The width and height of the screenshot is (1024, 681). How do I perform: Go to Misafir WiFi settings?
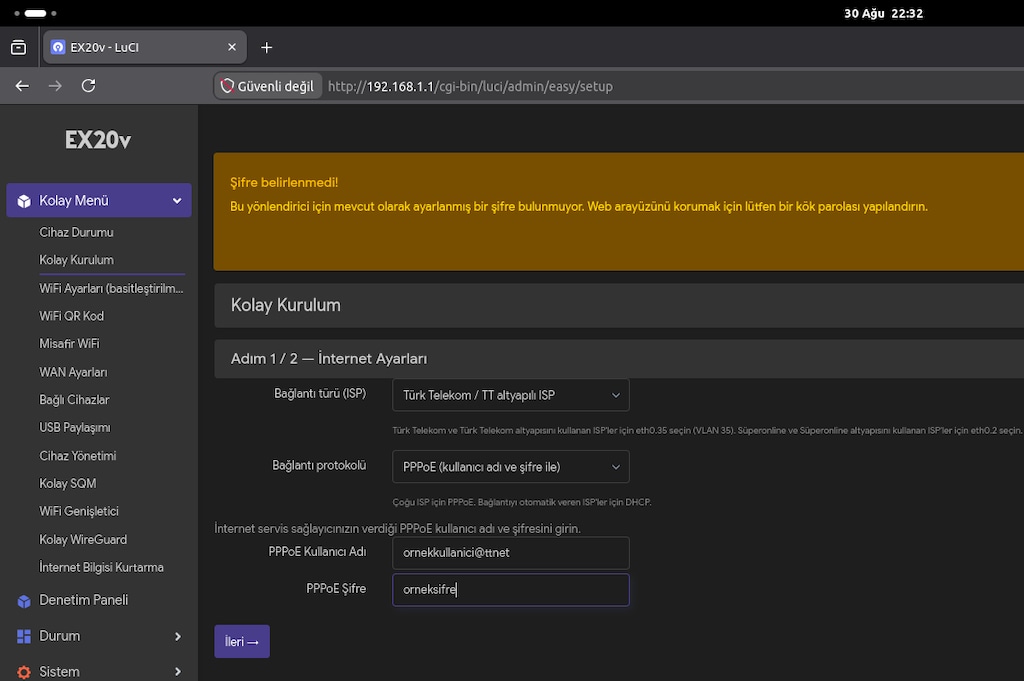(69, 343)
